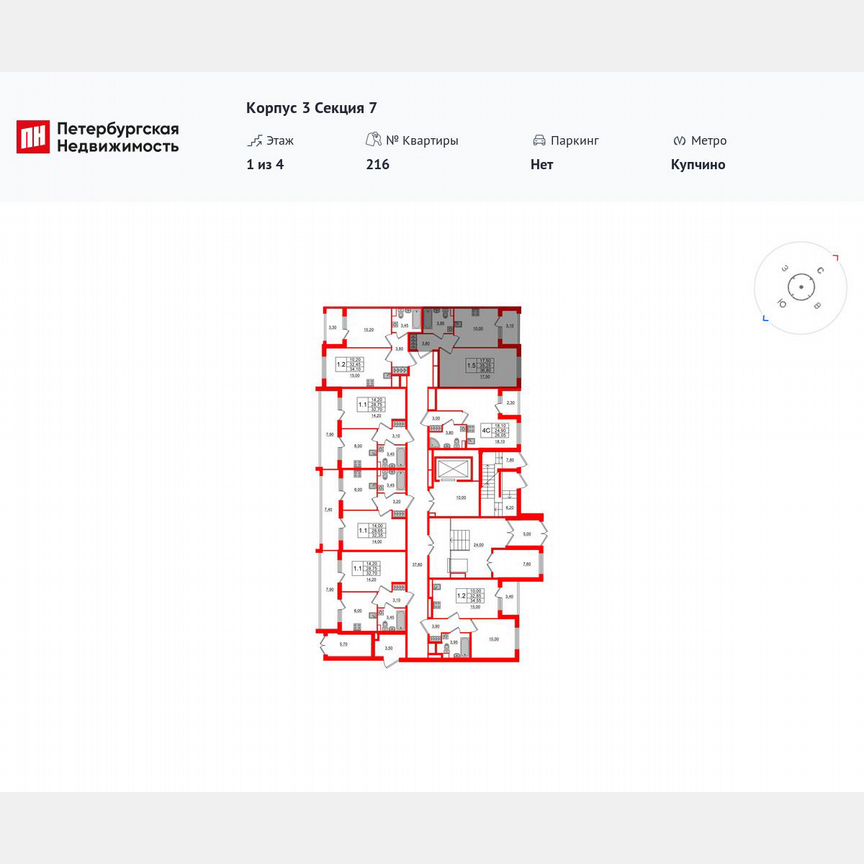Click the metro icon next to Метро
The image size is (864, 864).
(x=679, y=141)
